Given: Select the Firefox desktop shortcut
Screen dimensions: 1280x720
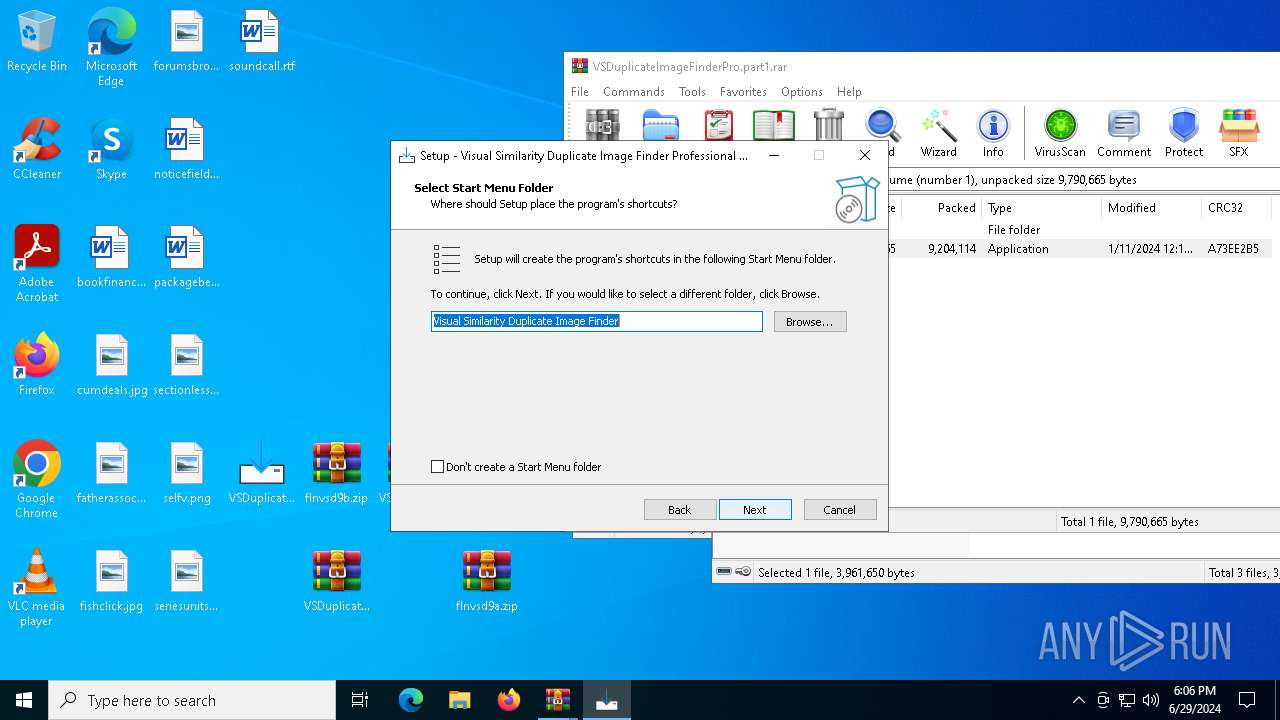Looking at the screenshot, I should [x=37, y=365].
